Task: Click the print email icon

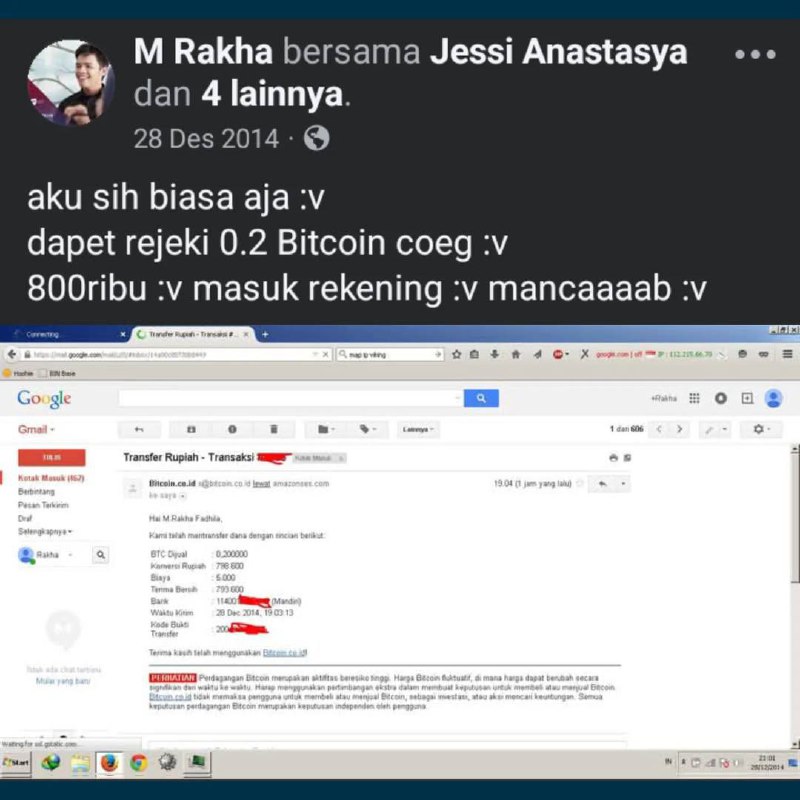Action: click(613, 458)
